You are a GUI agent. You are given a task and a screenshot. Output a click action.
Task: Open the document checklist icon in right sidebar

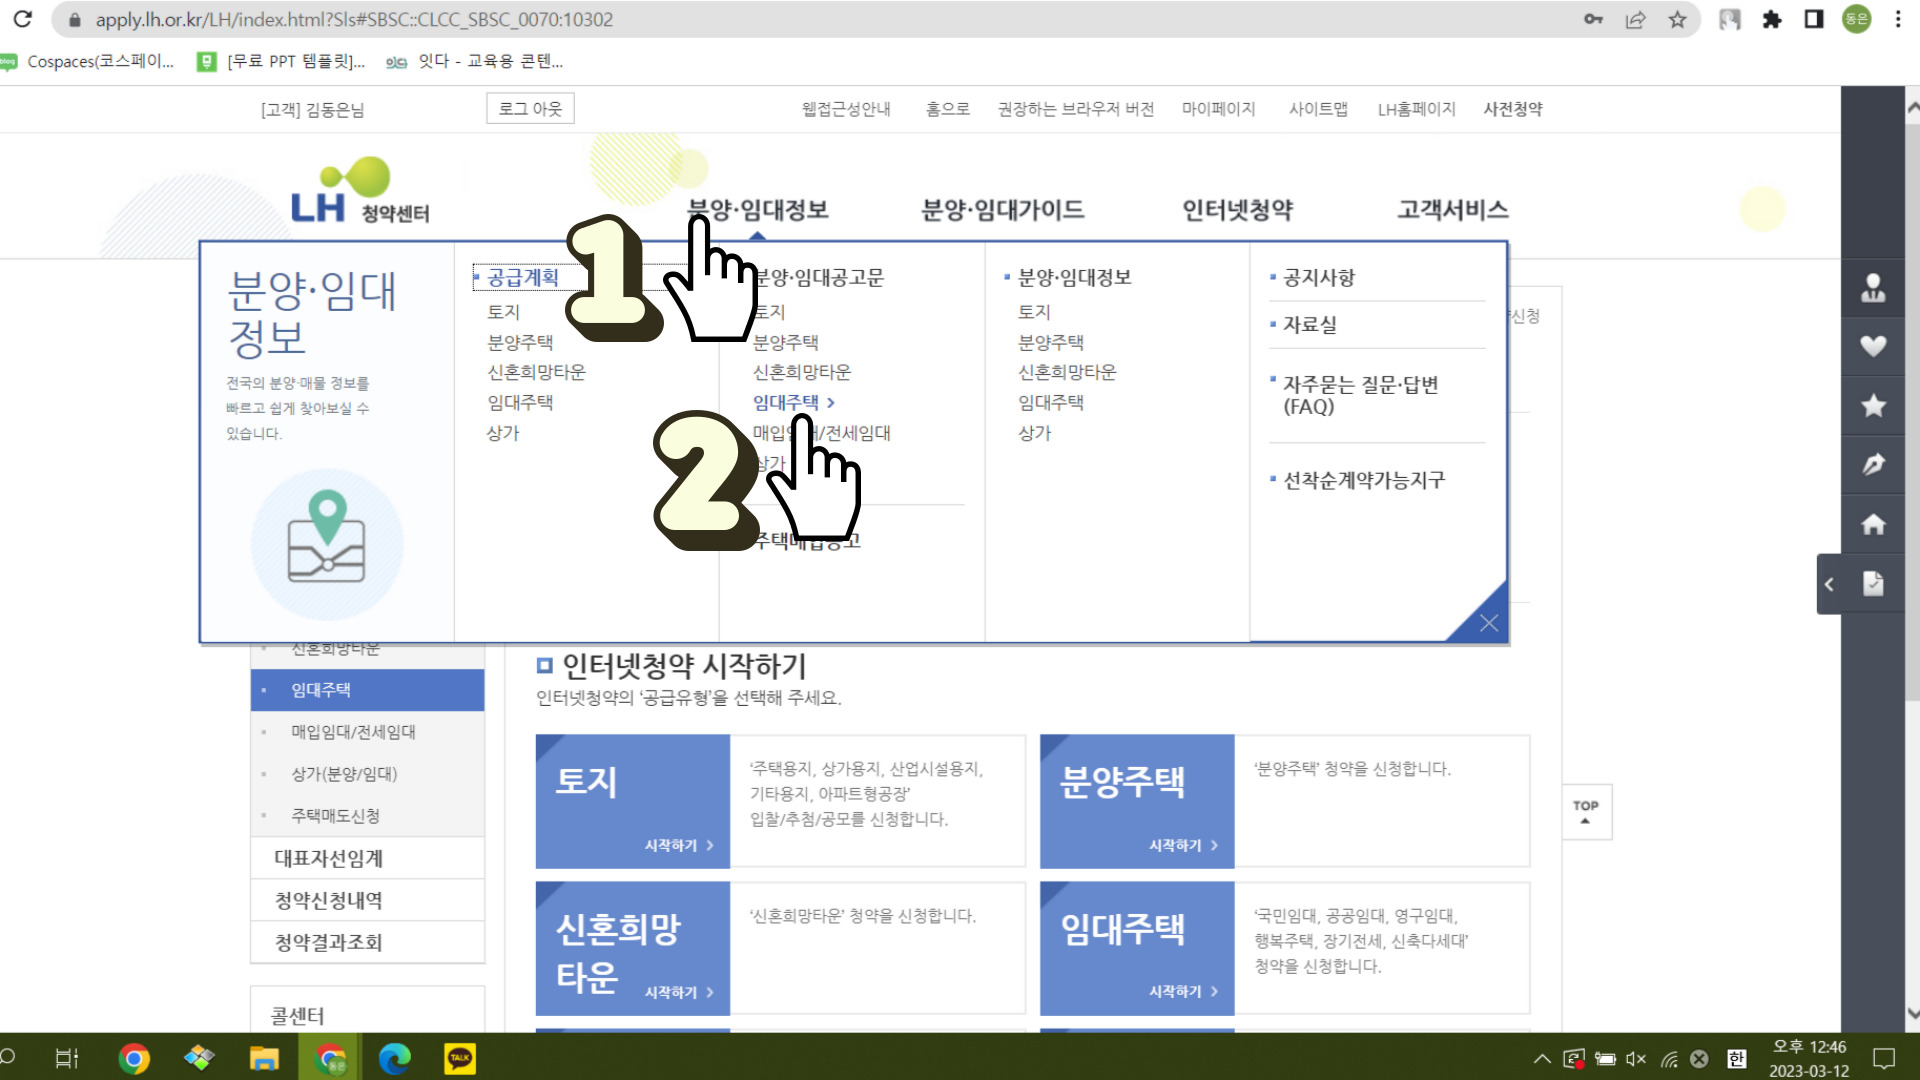click(1874, 583)
